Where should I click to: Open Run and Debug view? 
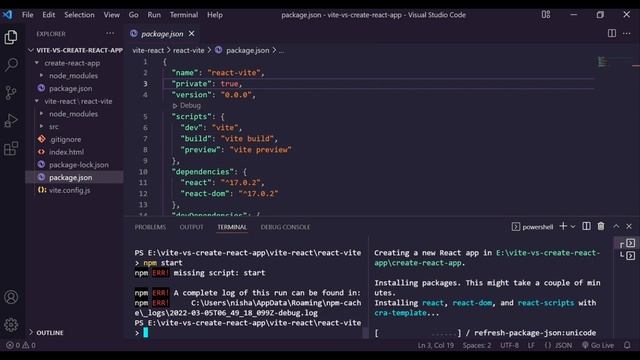11,120
